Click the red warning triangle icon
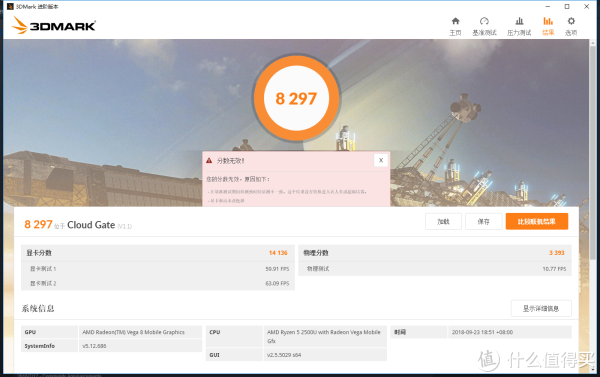Screen dimensions: 600x377 pyautogui.click(x=209, y=161)
